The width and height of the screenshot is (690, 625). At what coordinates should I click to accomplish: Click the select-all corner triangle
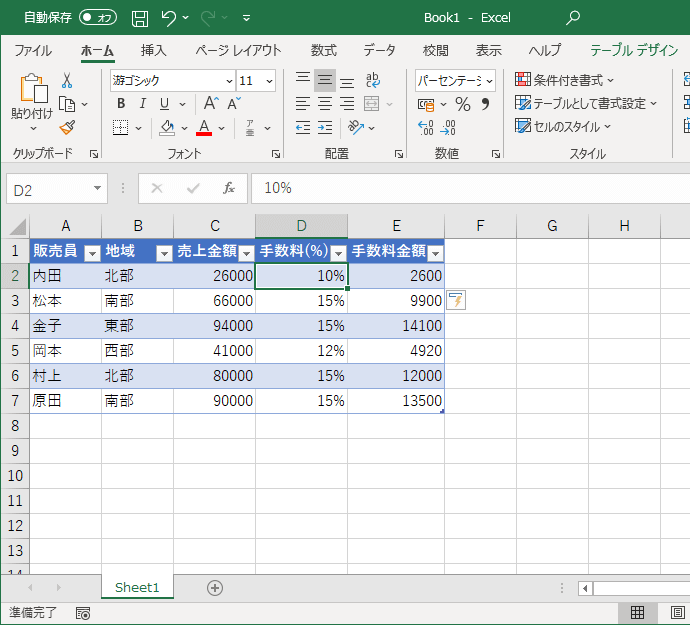[17, 227]
